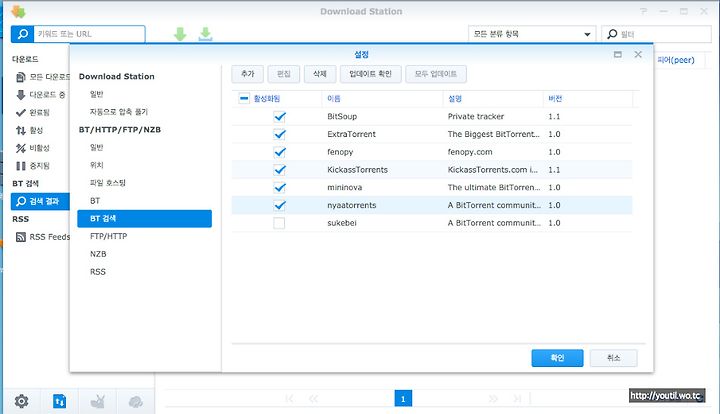Toggle fenopy checkbox
Screen dimensions: 720x414
tap(279, 152)
